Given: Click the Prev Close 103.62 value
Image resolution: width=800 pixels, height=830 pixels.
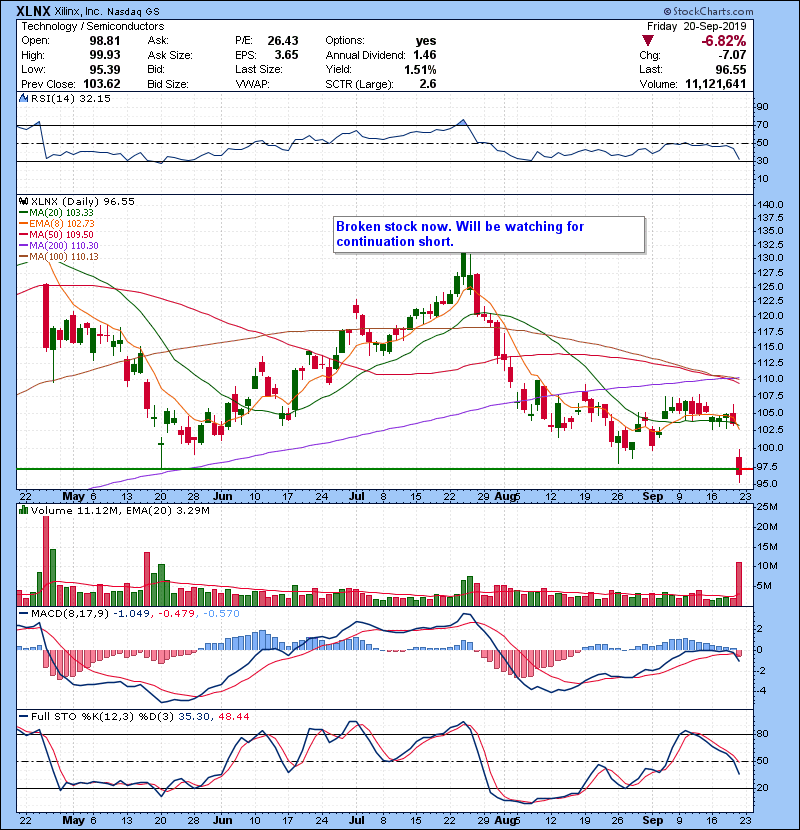Looking at the screenshot, I should point(102,84).
